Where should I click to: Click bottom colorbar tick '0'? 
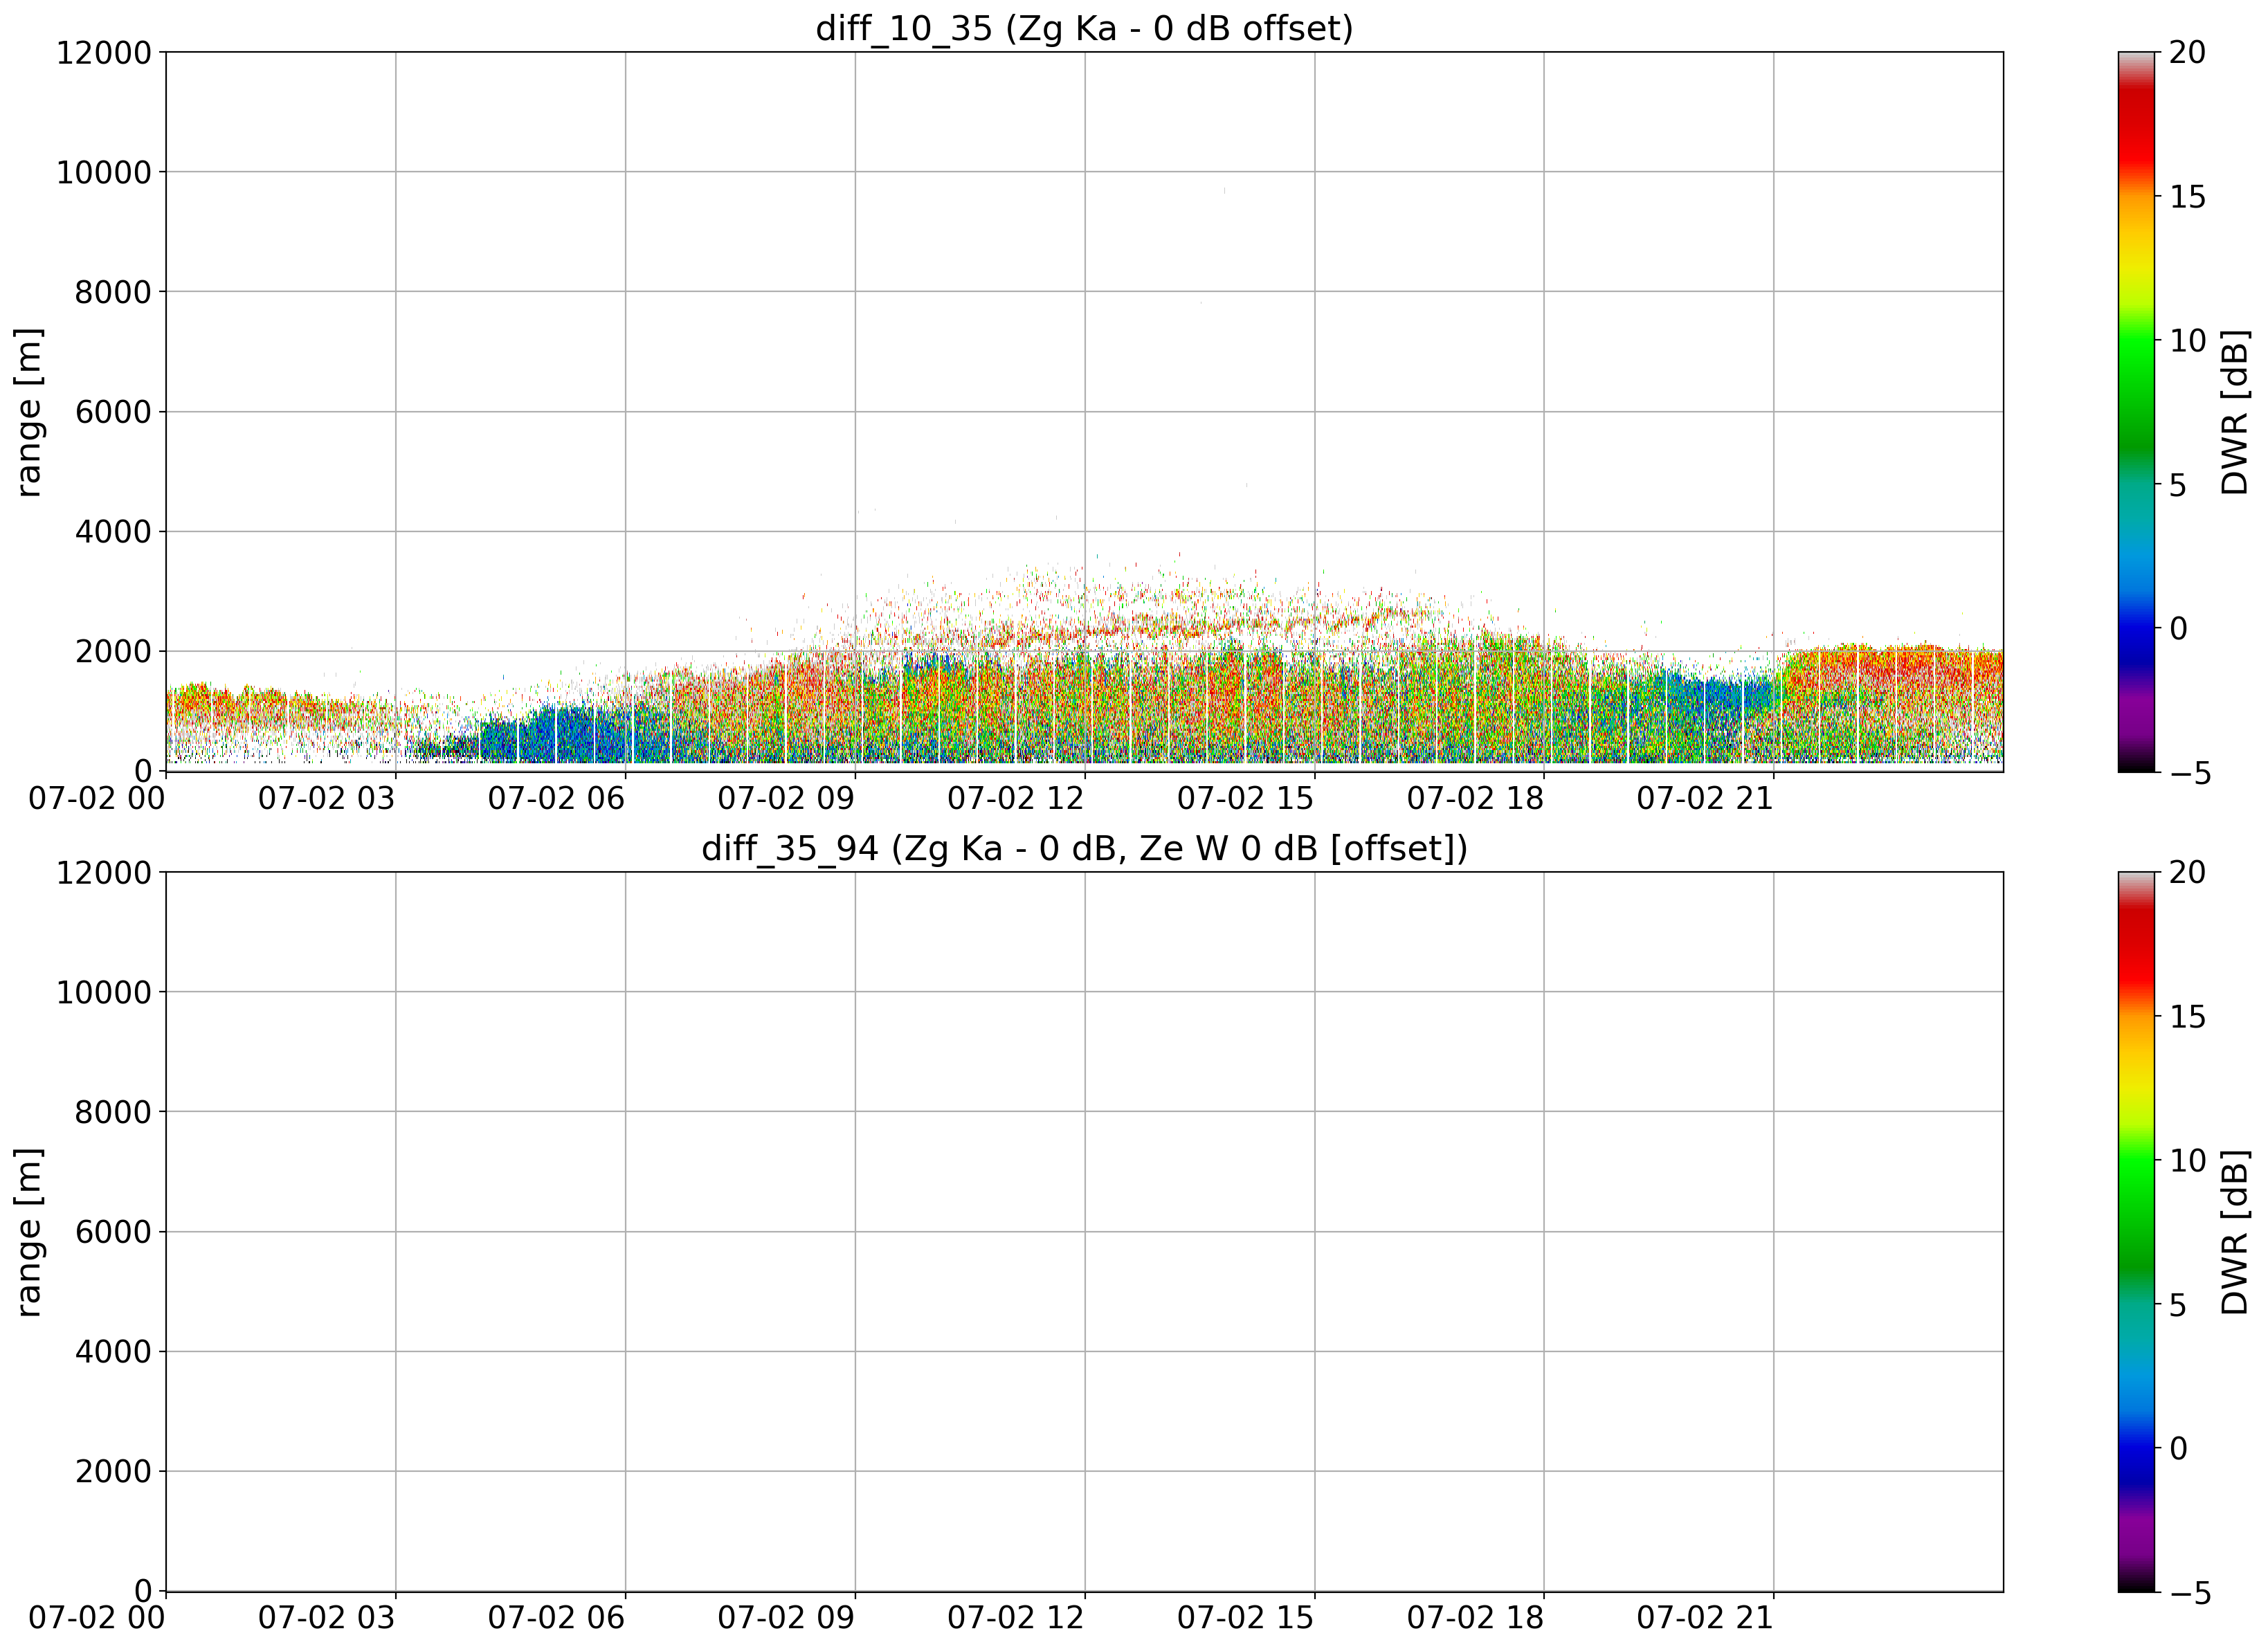point(2178,1448)
